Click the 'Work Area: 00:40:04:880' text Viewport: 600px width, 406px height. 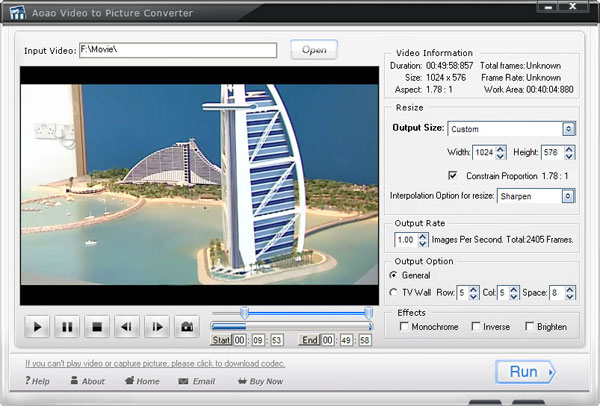click(x=528, y=90)
